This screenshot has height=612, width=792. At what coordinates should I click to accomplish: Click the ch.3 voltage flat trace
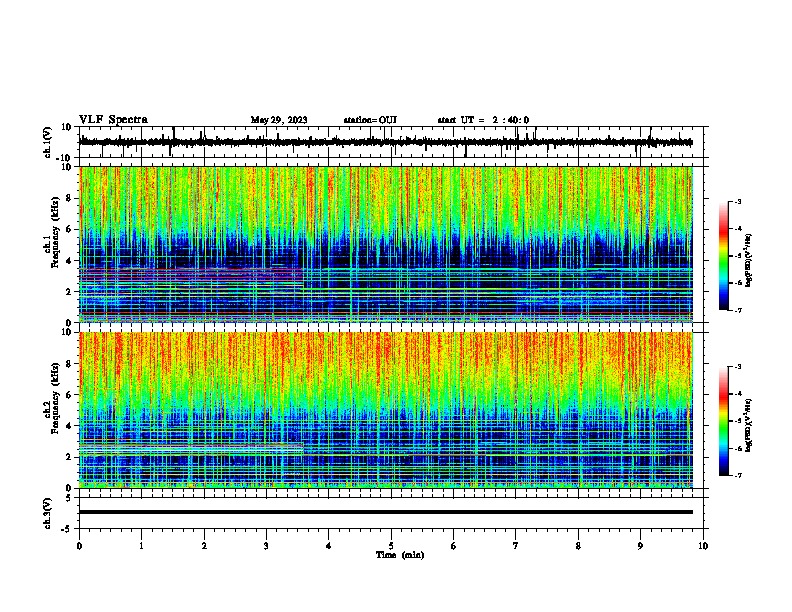tap(386, 512)
